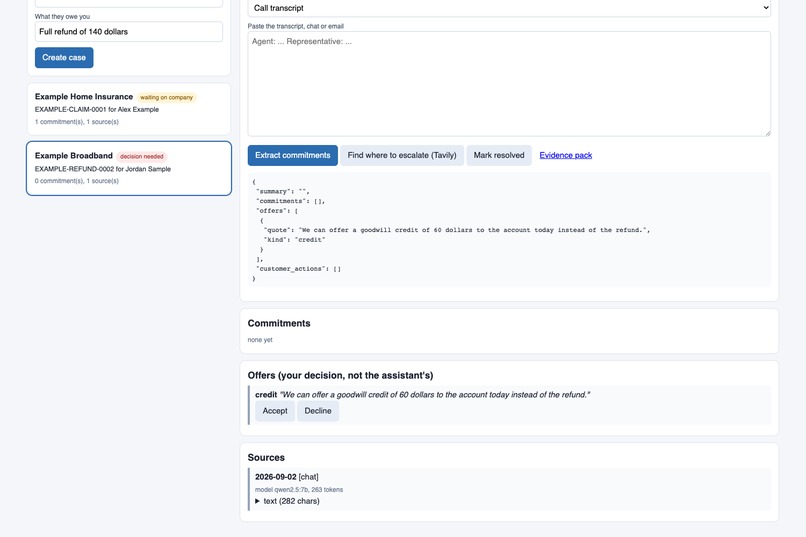This screenshot has height=537, width=806.
Task: Click the 'What they owe you' label
Action: [62, 16]
